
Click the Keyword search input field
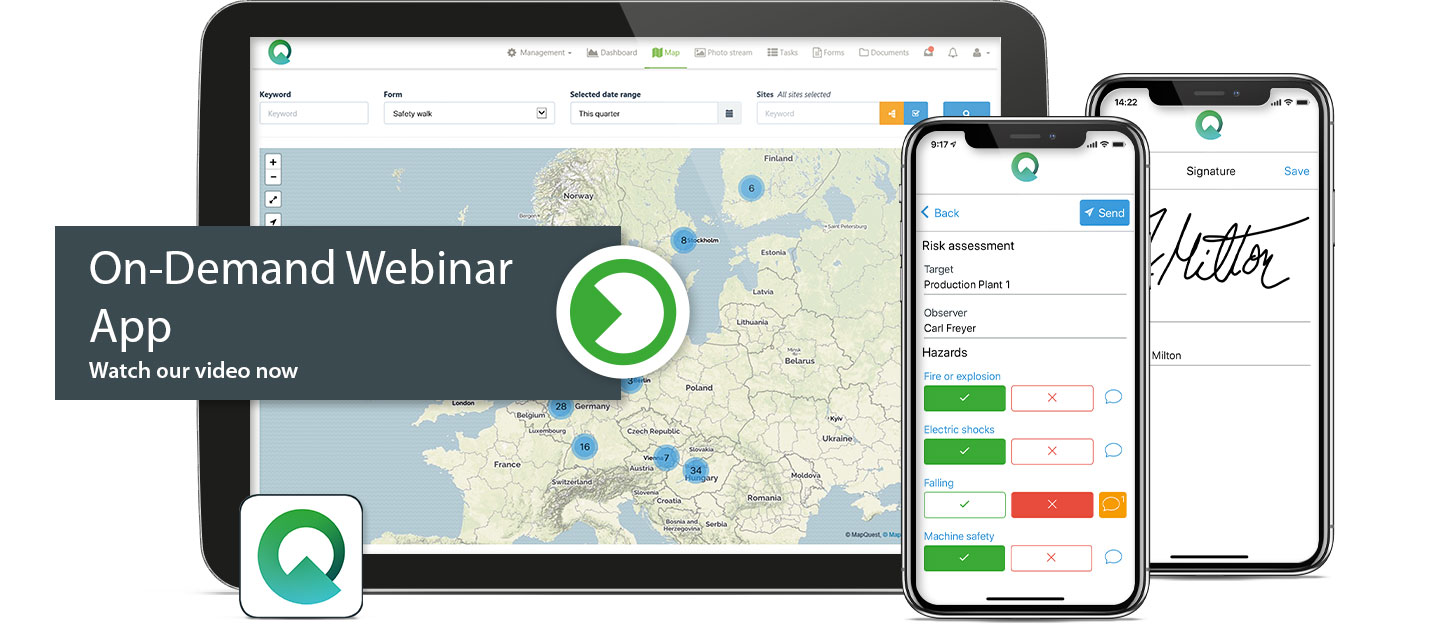click(313, 114)
